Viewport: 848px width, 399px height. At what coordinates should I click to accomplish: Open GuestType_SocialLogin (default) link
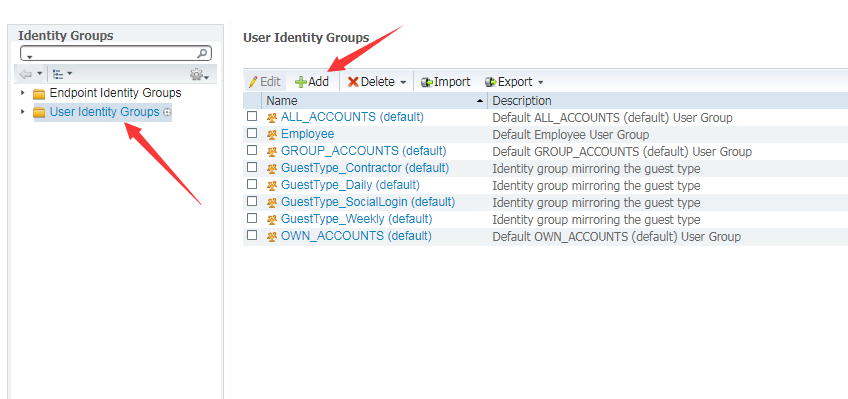(x=368, y=202)
